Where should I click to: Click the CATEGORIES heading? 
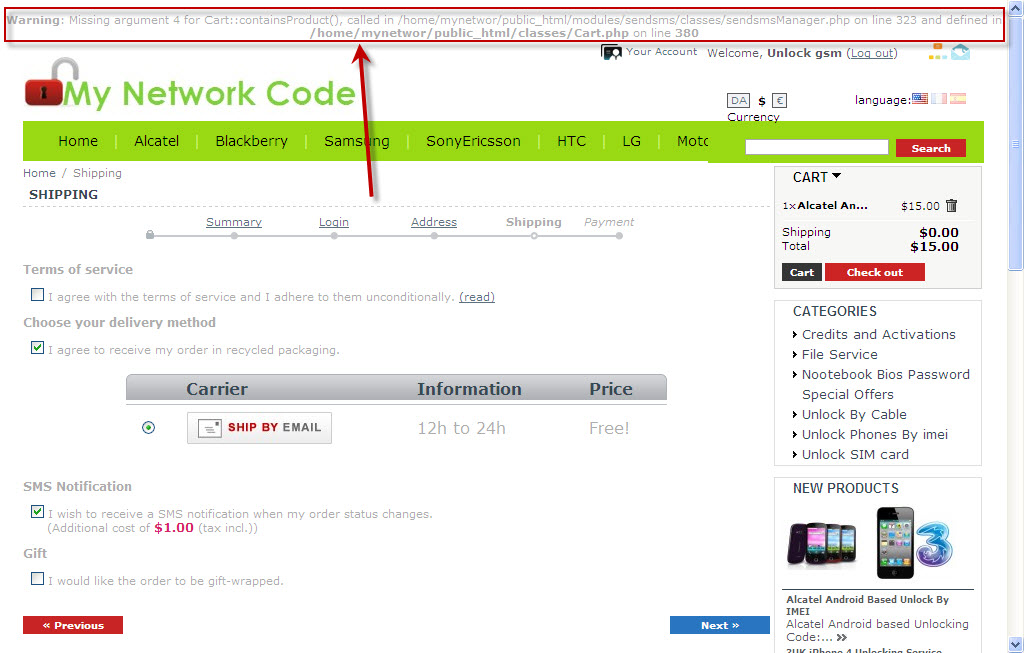click(835, 311)
